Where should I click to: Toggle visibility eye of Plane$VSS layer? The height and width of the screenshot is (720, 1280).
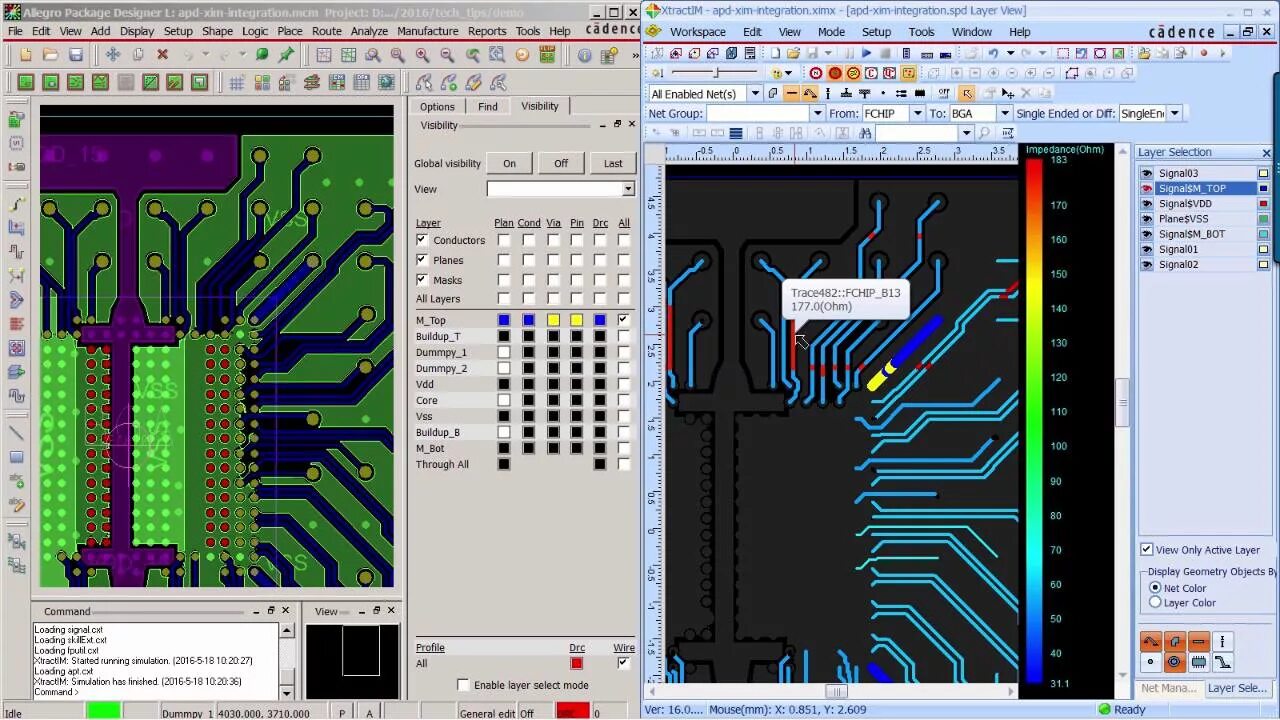1147,219
